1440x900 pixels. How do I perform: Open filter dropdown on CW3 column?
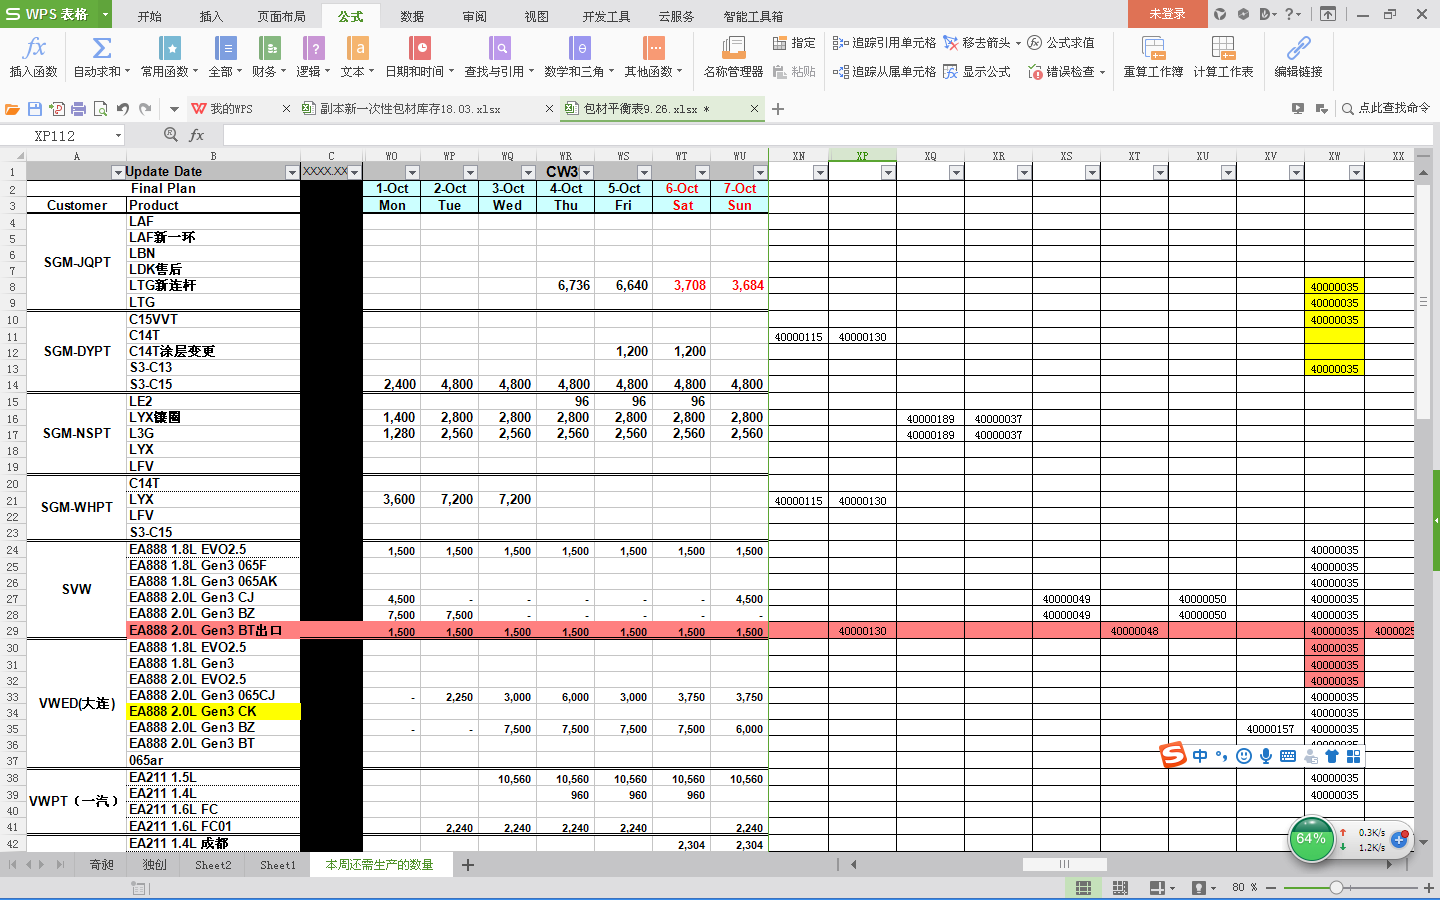tap(587, 173)
